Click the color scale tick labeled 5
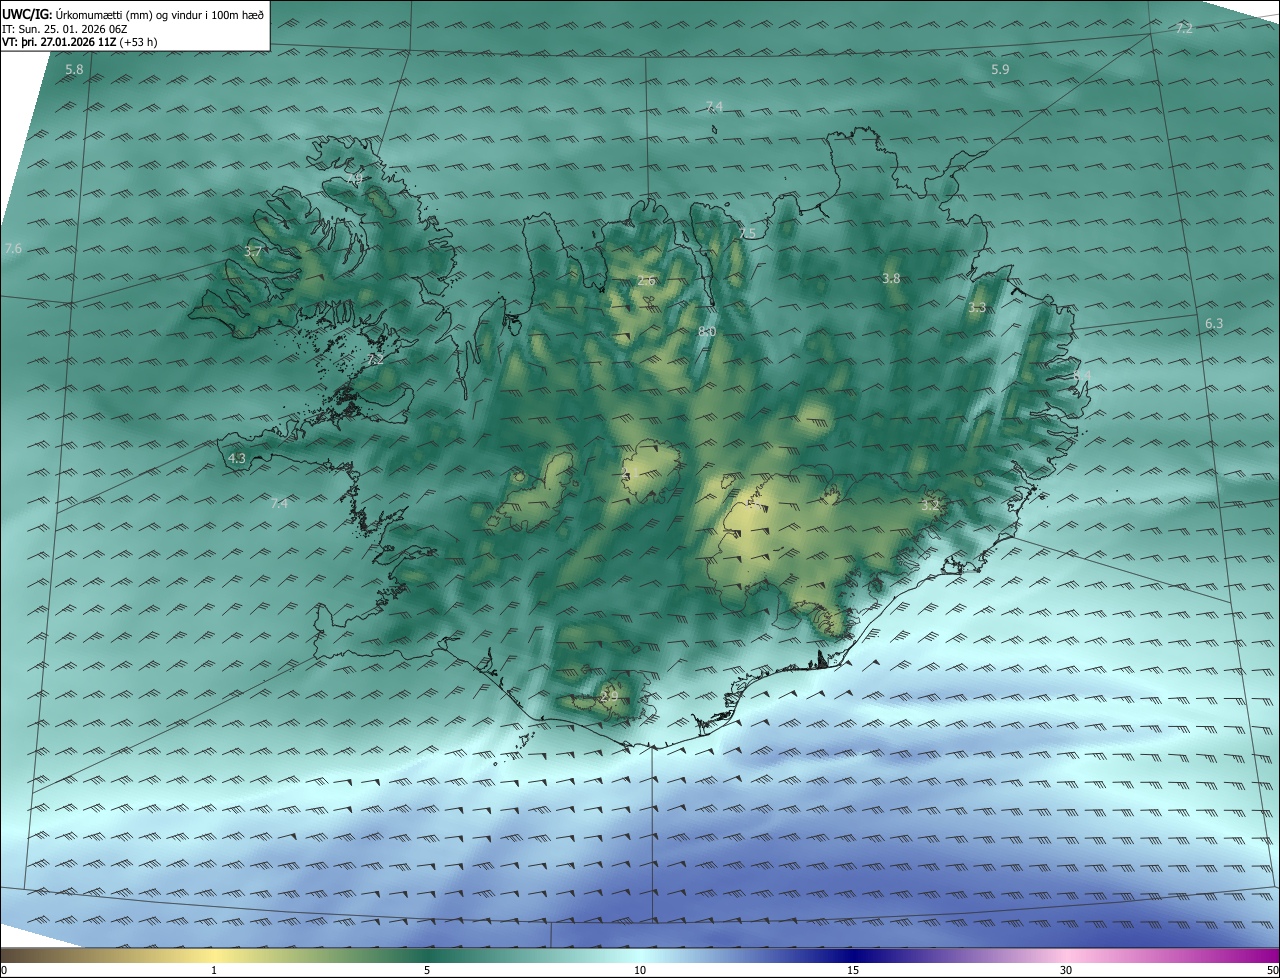 point(427,970)
